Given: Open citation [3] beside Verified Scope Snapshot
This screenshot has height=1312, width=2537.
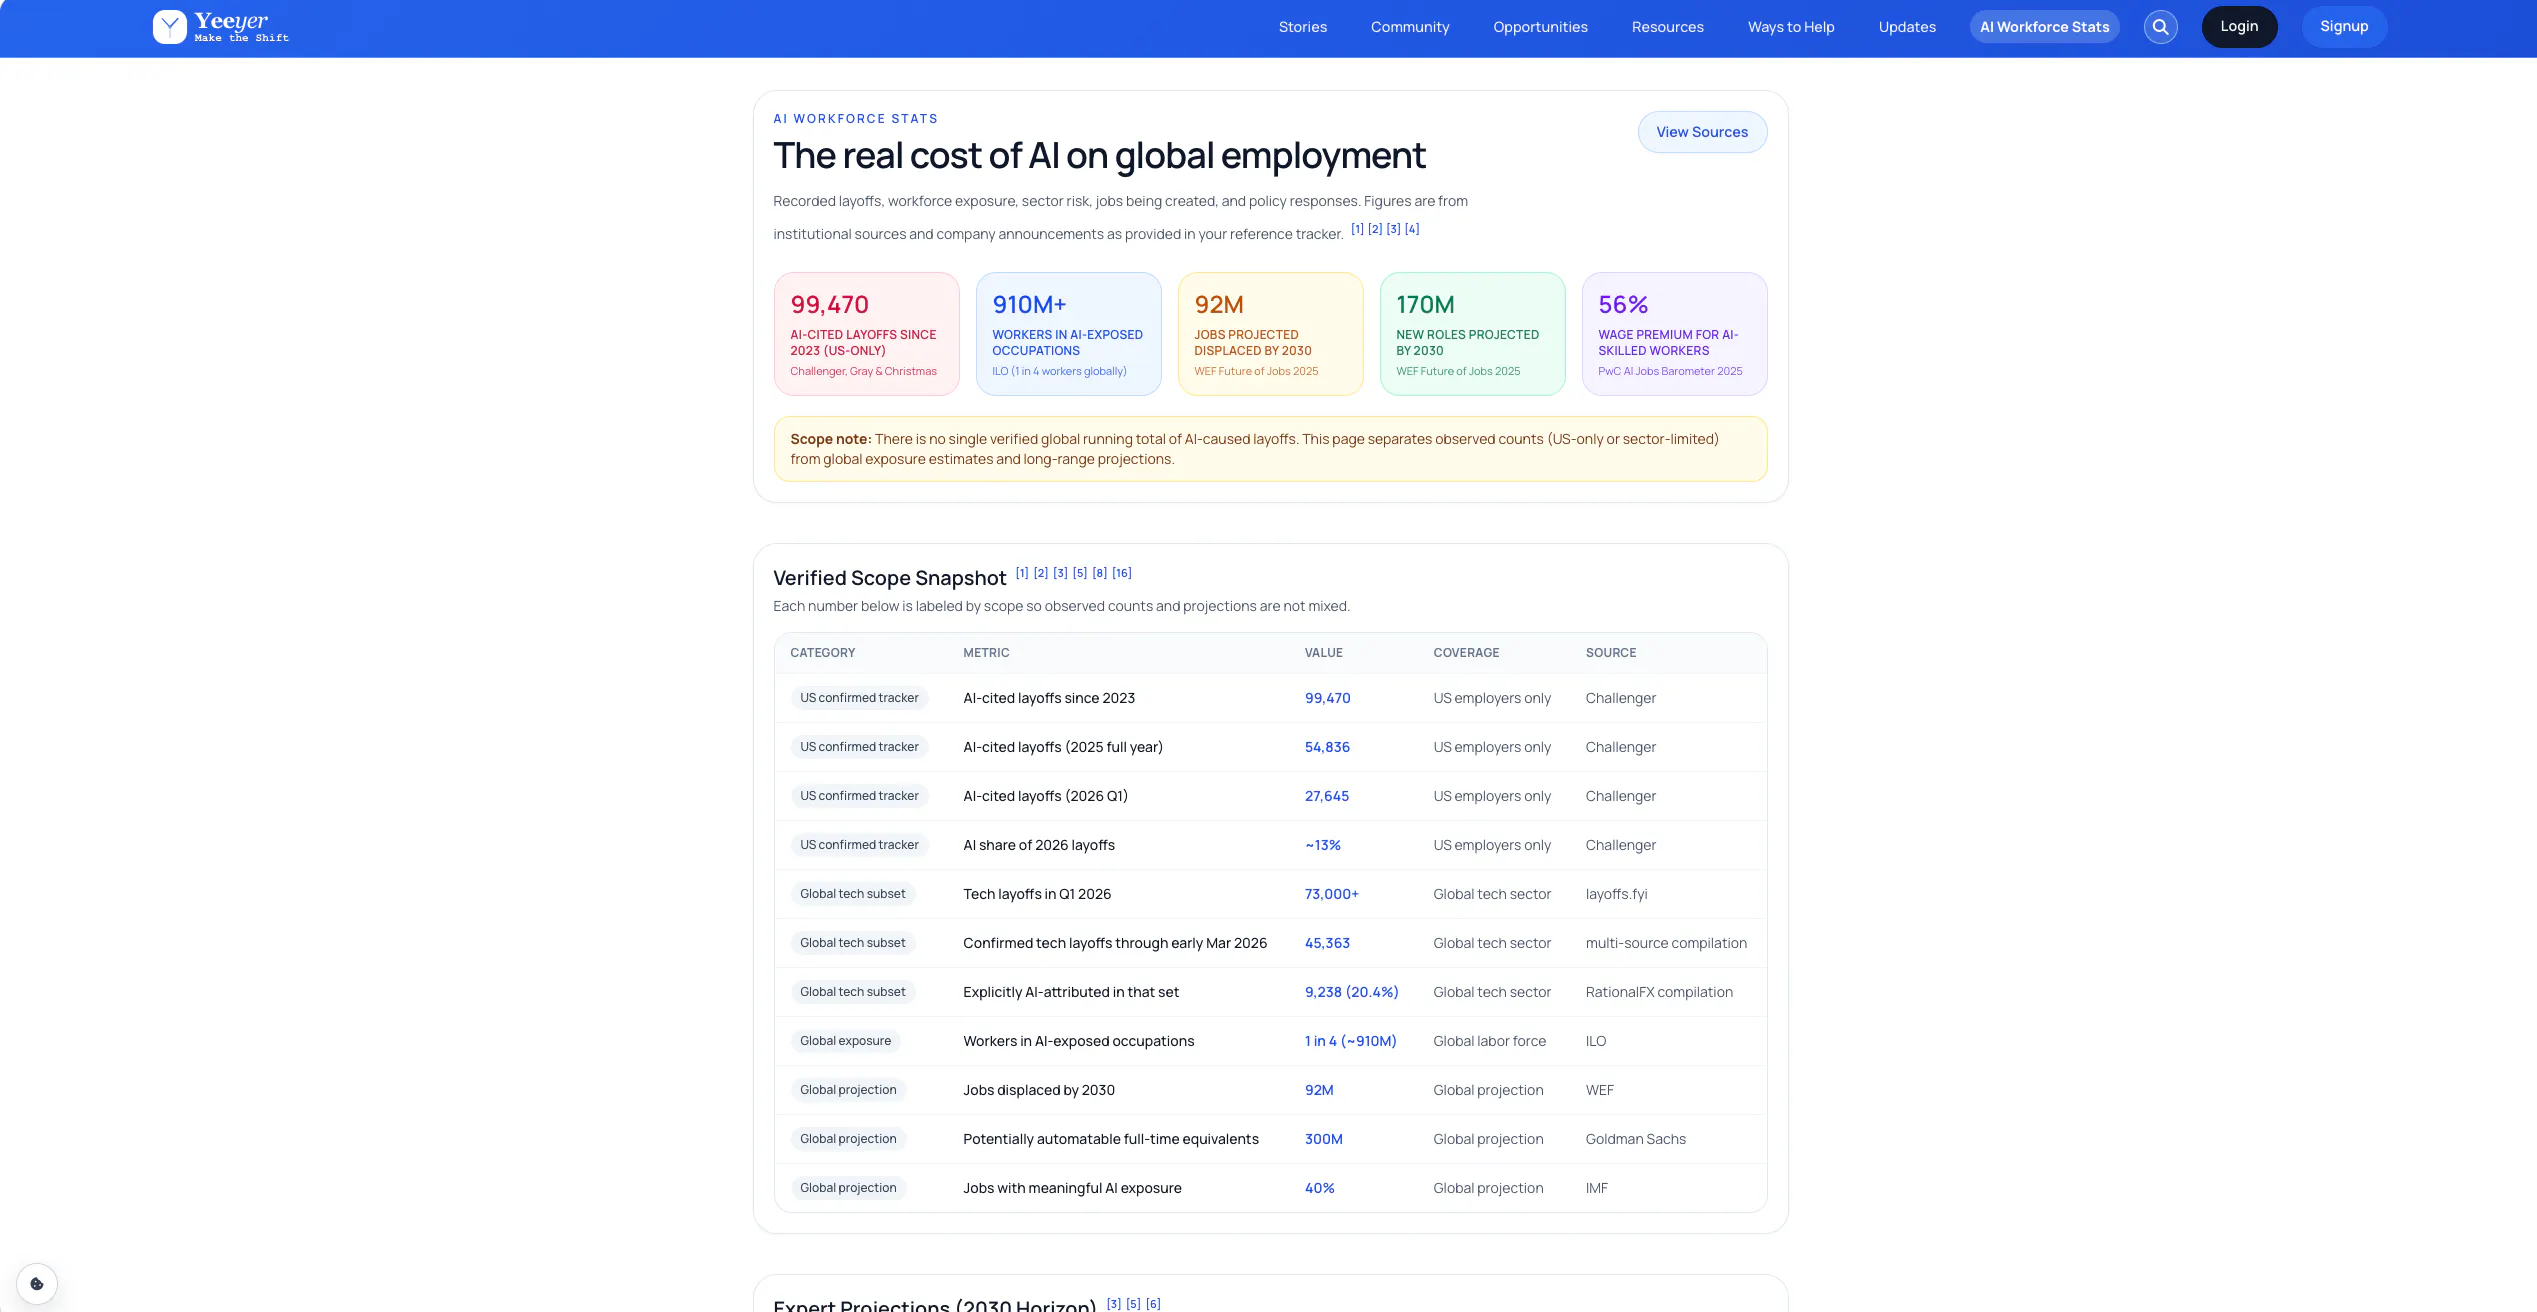Looking at the screenshot, I should (x=1060, y=573).
